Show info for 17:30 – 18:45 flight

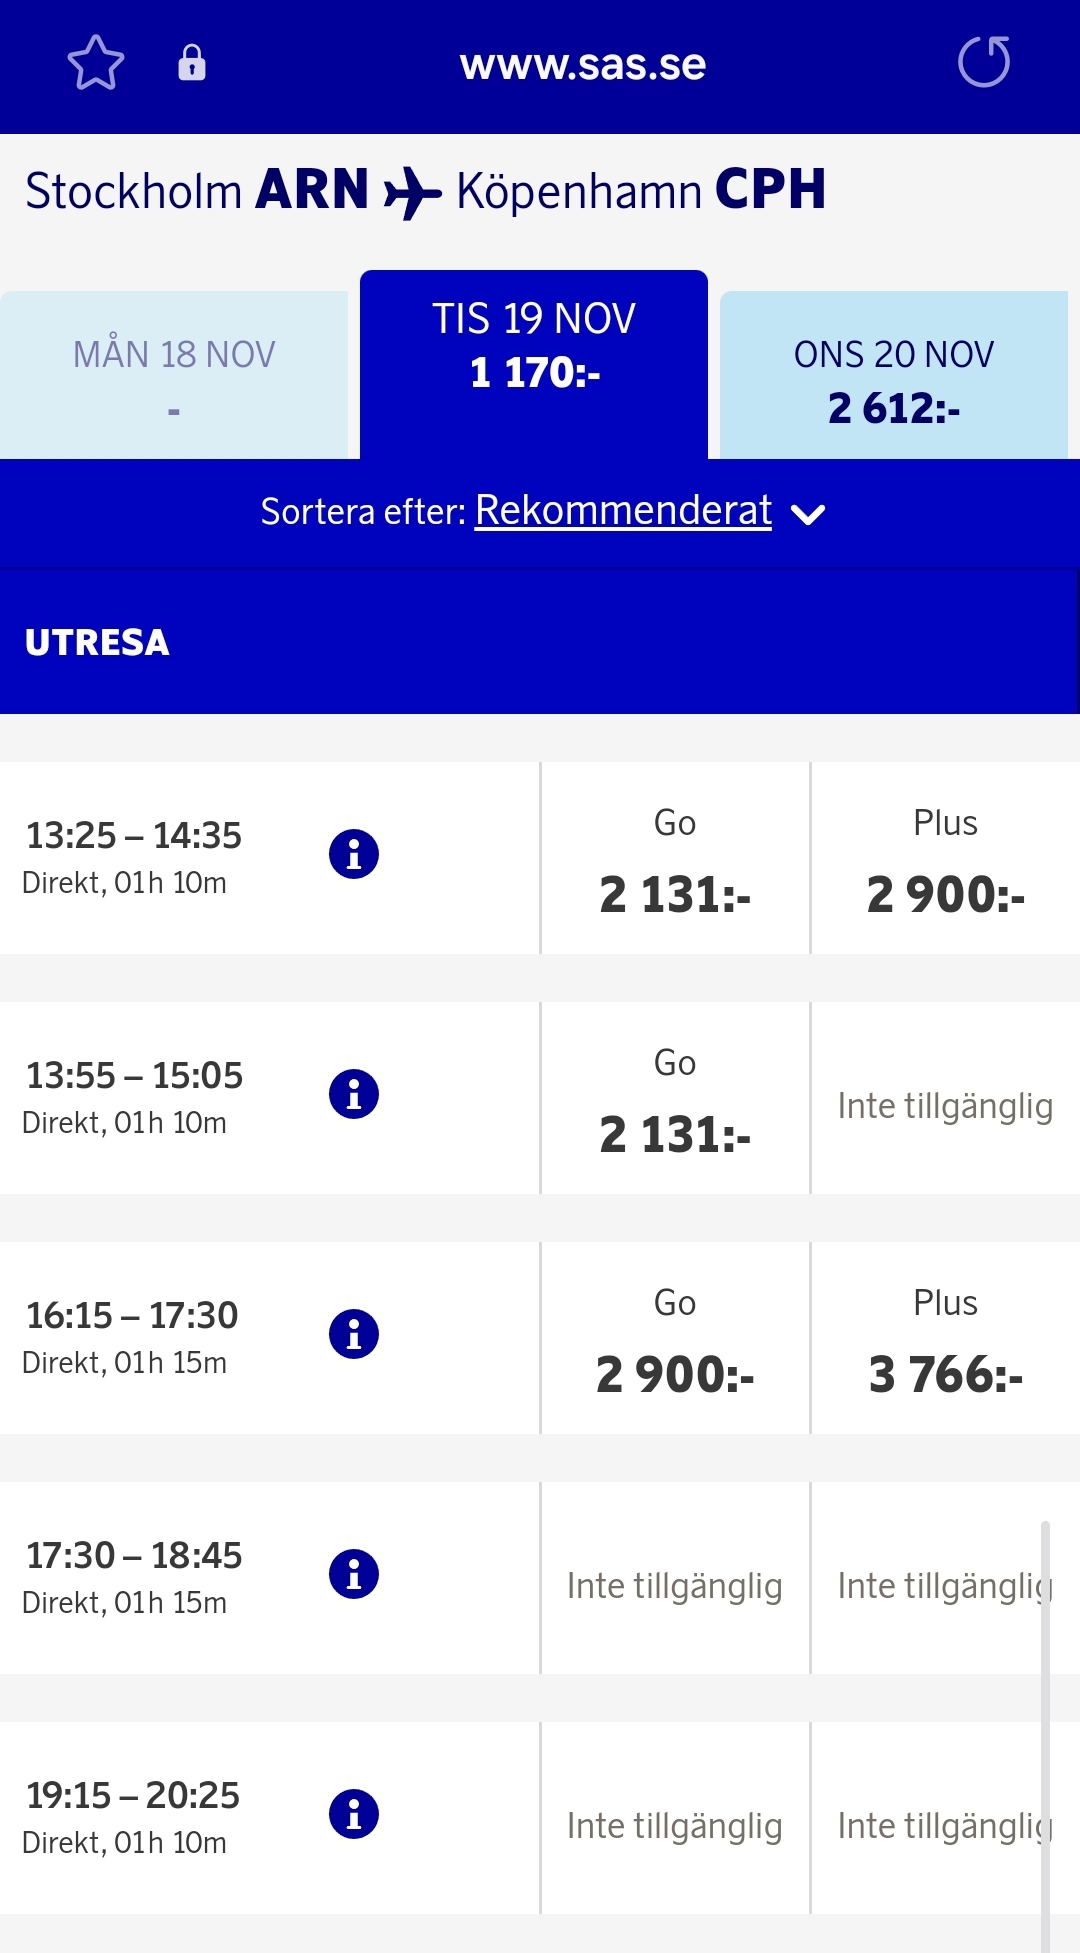pos(354,1574)
